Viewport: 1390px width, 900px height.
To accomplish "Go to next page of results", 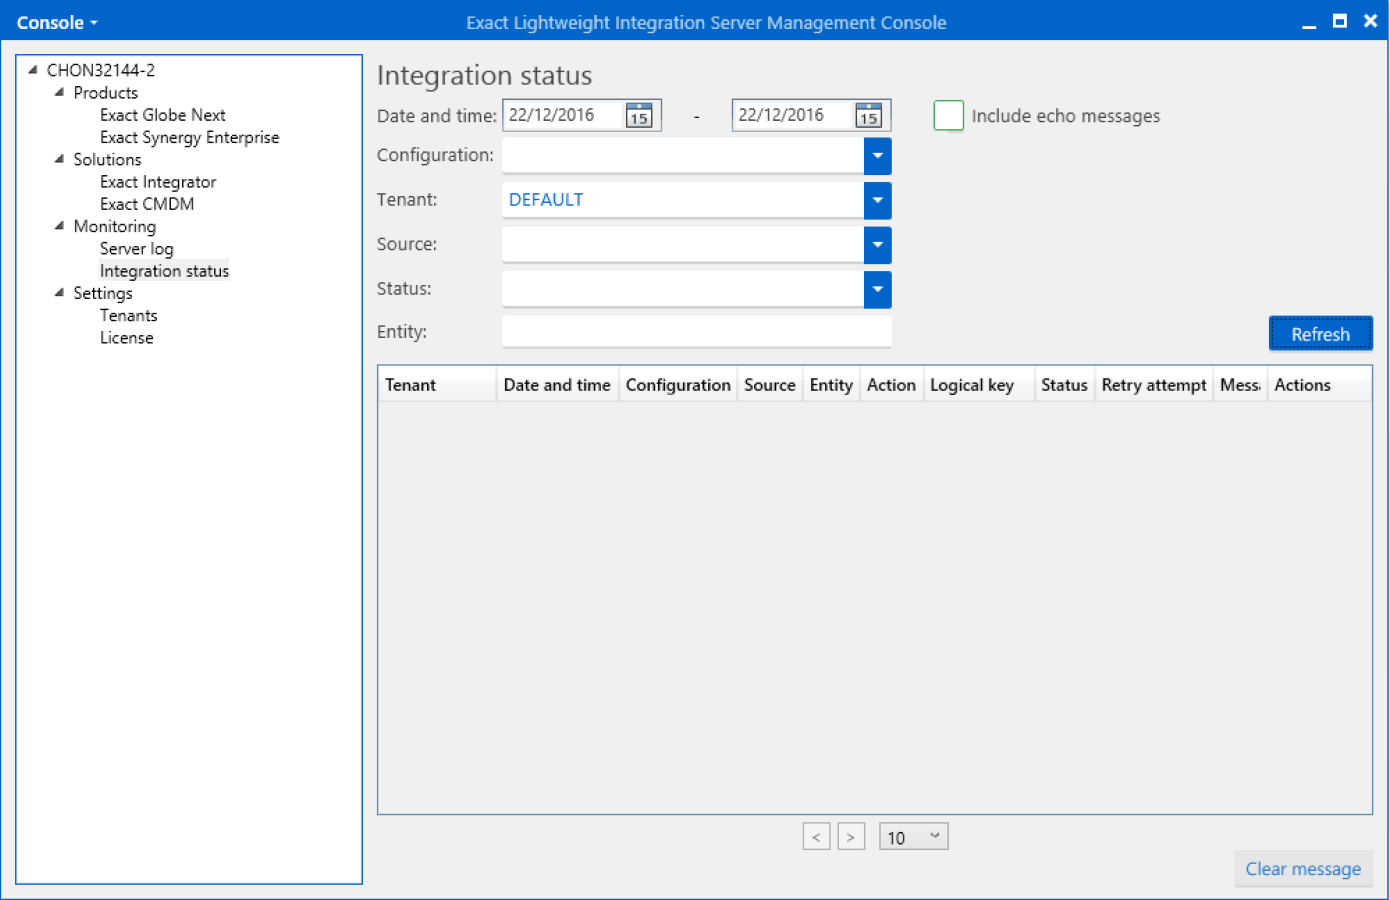I will 851,837.
